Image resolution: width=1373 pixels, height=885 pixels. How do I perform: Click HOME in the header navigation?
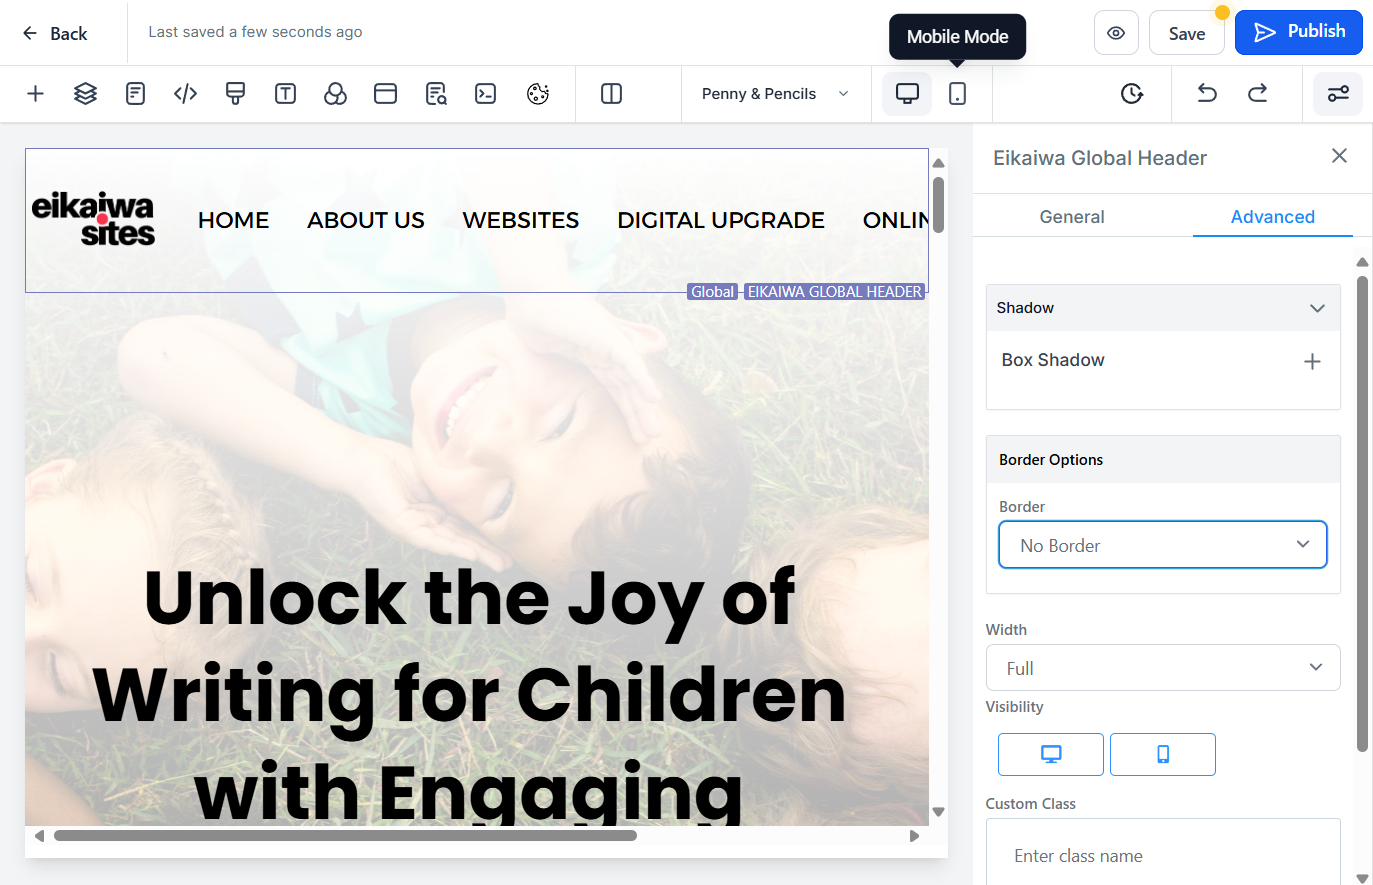234,220
